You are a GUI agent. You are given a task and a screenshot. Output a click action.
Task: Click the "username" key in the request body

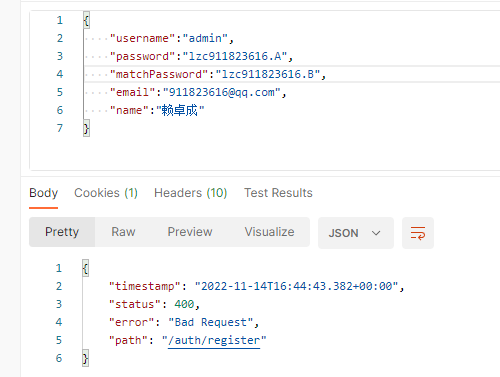point(142,38)
